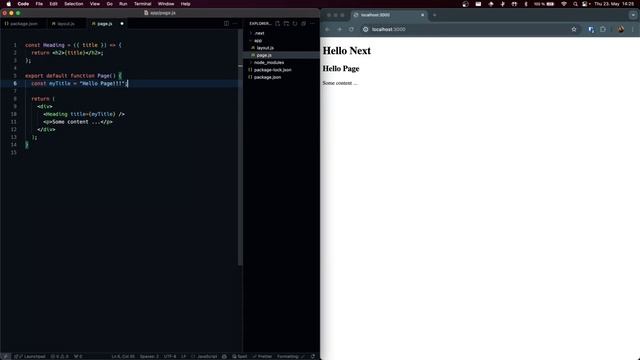Viewport: 640px width, 360px height.
Task: Open Explorer views and more actions
Action: click(x=312, y=24)
